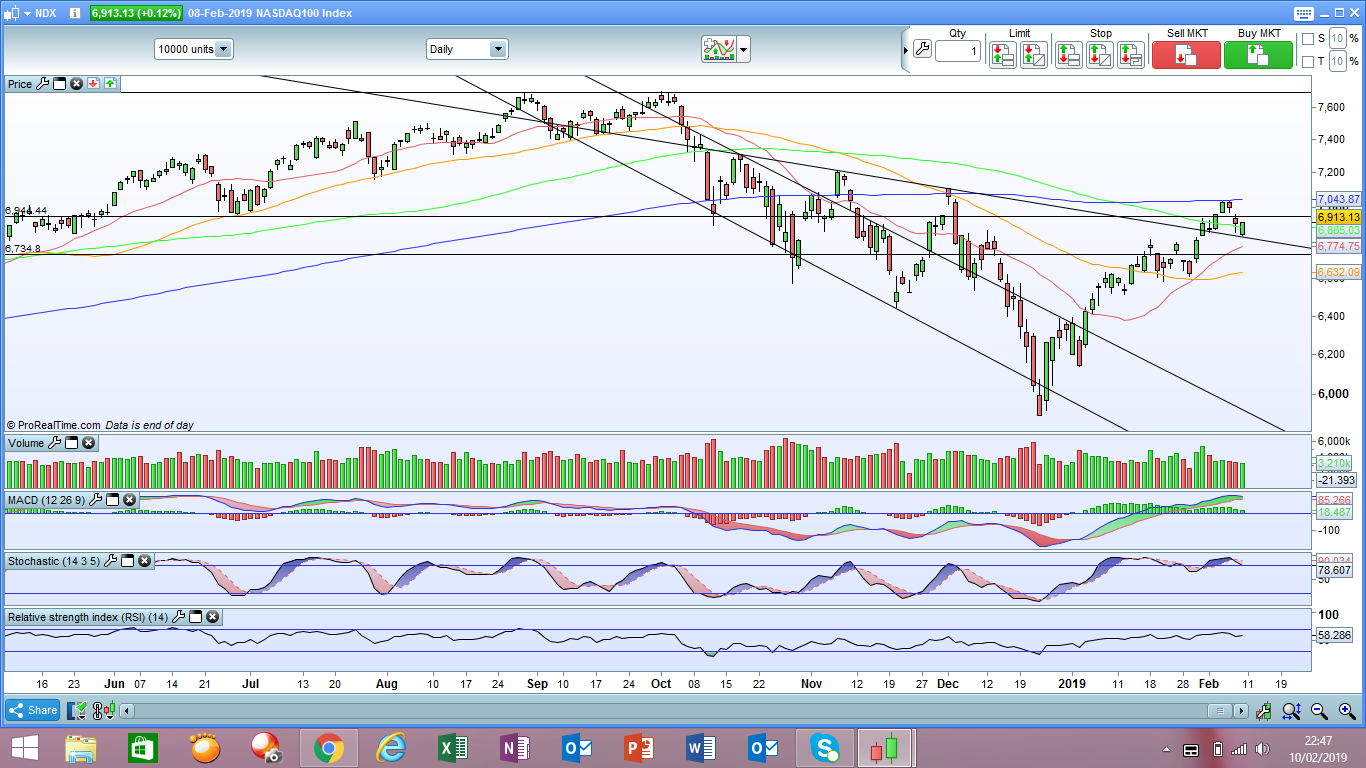This screenshot has height=768, width=1366.
Task: Collapse the trading toolbar with the side arrow
Action: [x=906, y=49]
